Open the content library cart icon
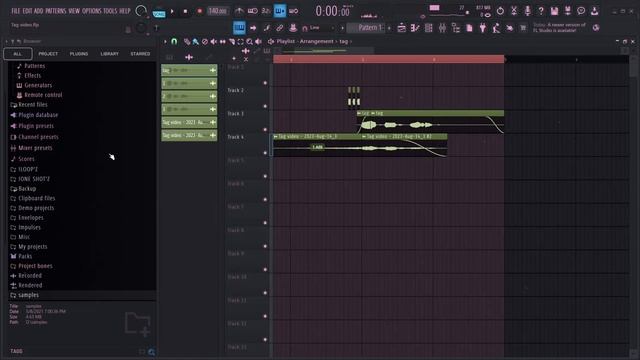640x360 pixels. click(x=523, y=28)
